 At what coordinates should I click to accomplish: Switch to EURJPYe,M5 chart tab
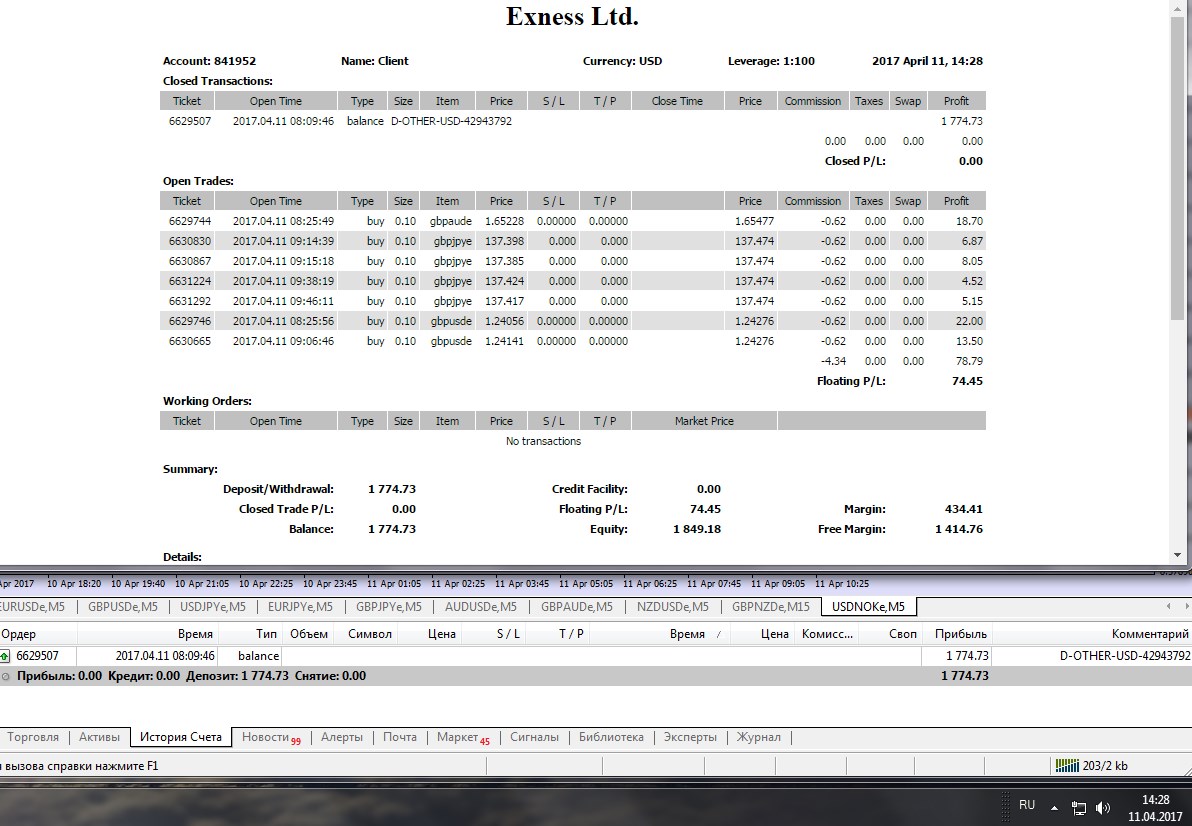300,606
